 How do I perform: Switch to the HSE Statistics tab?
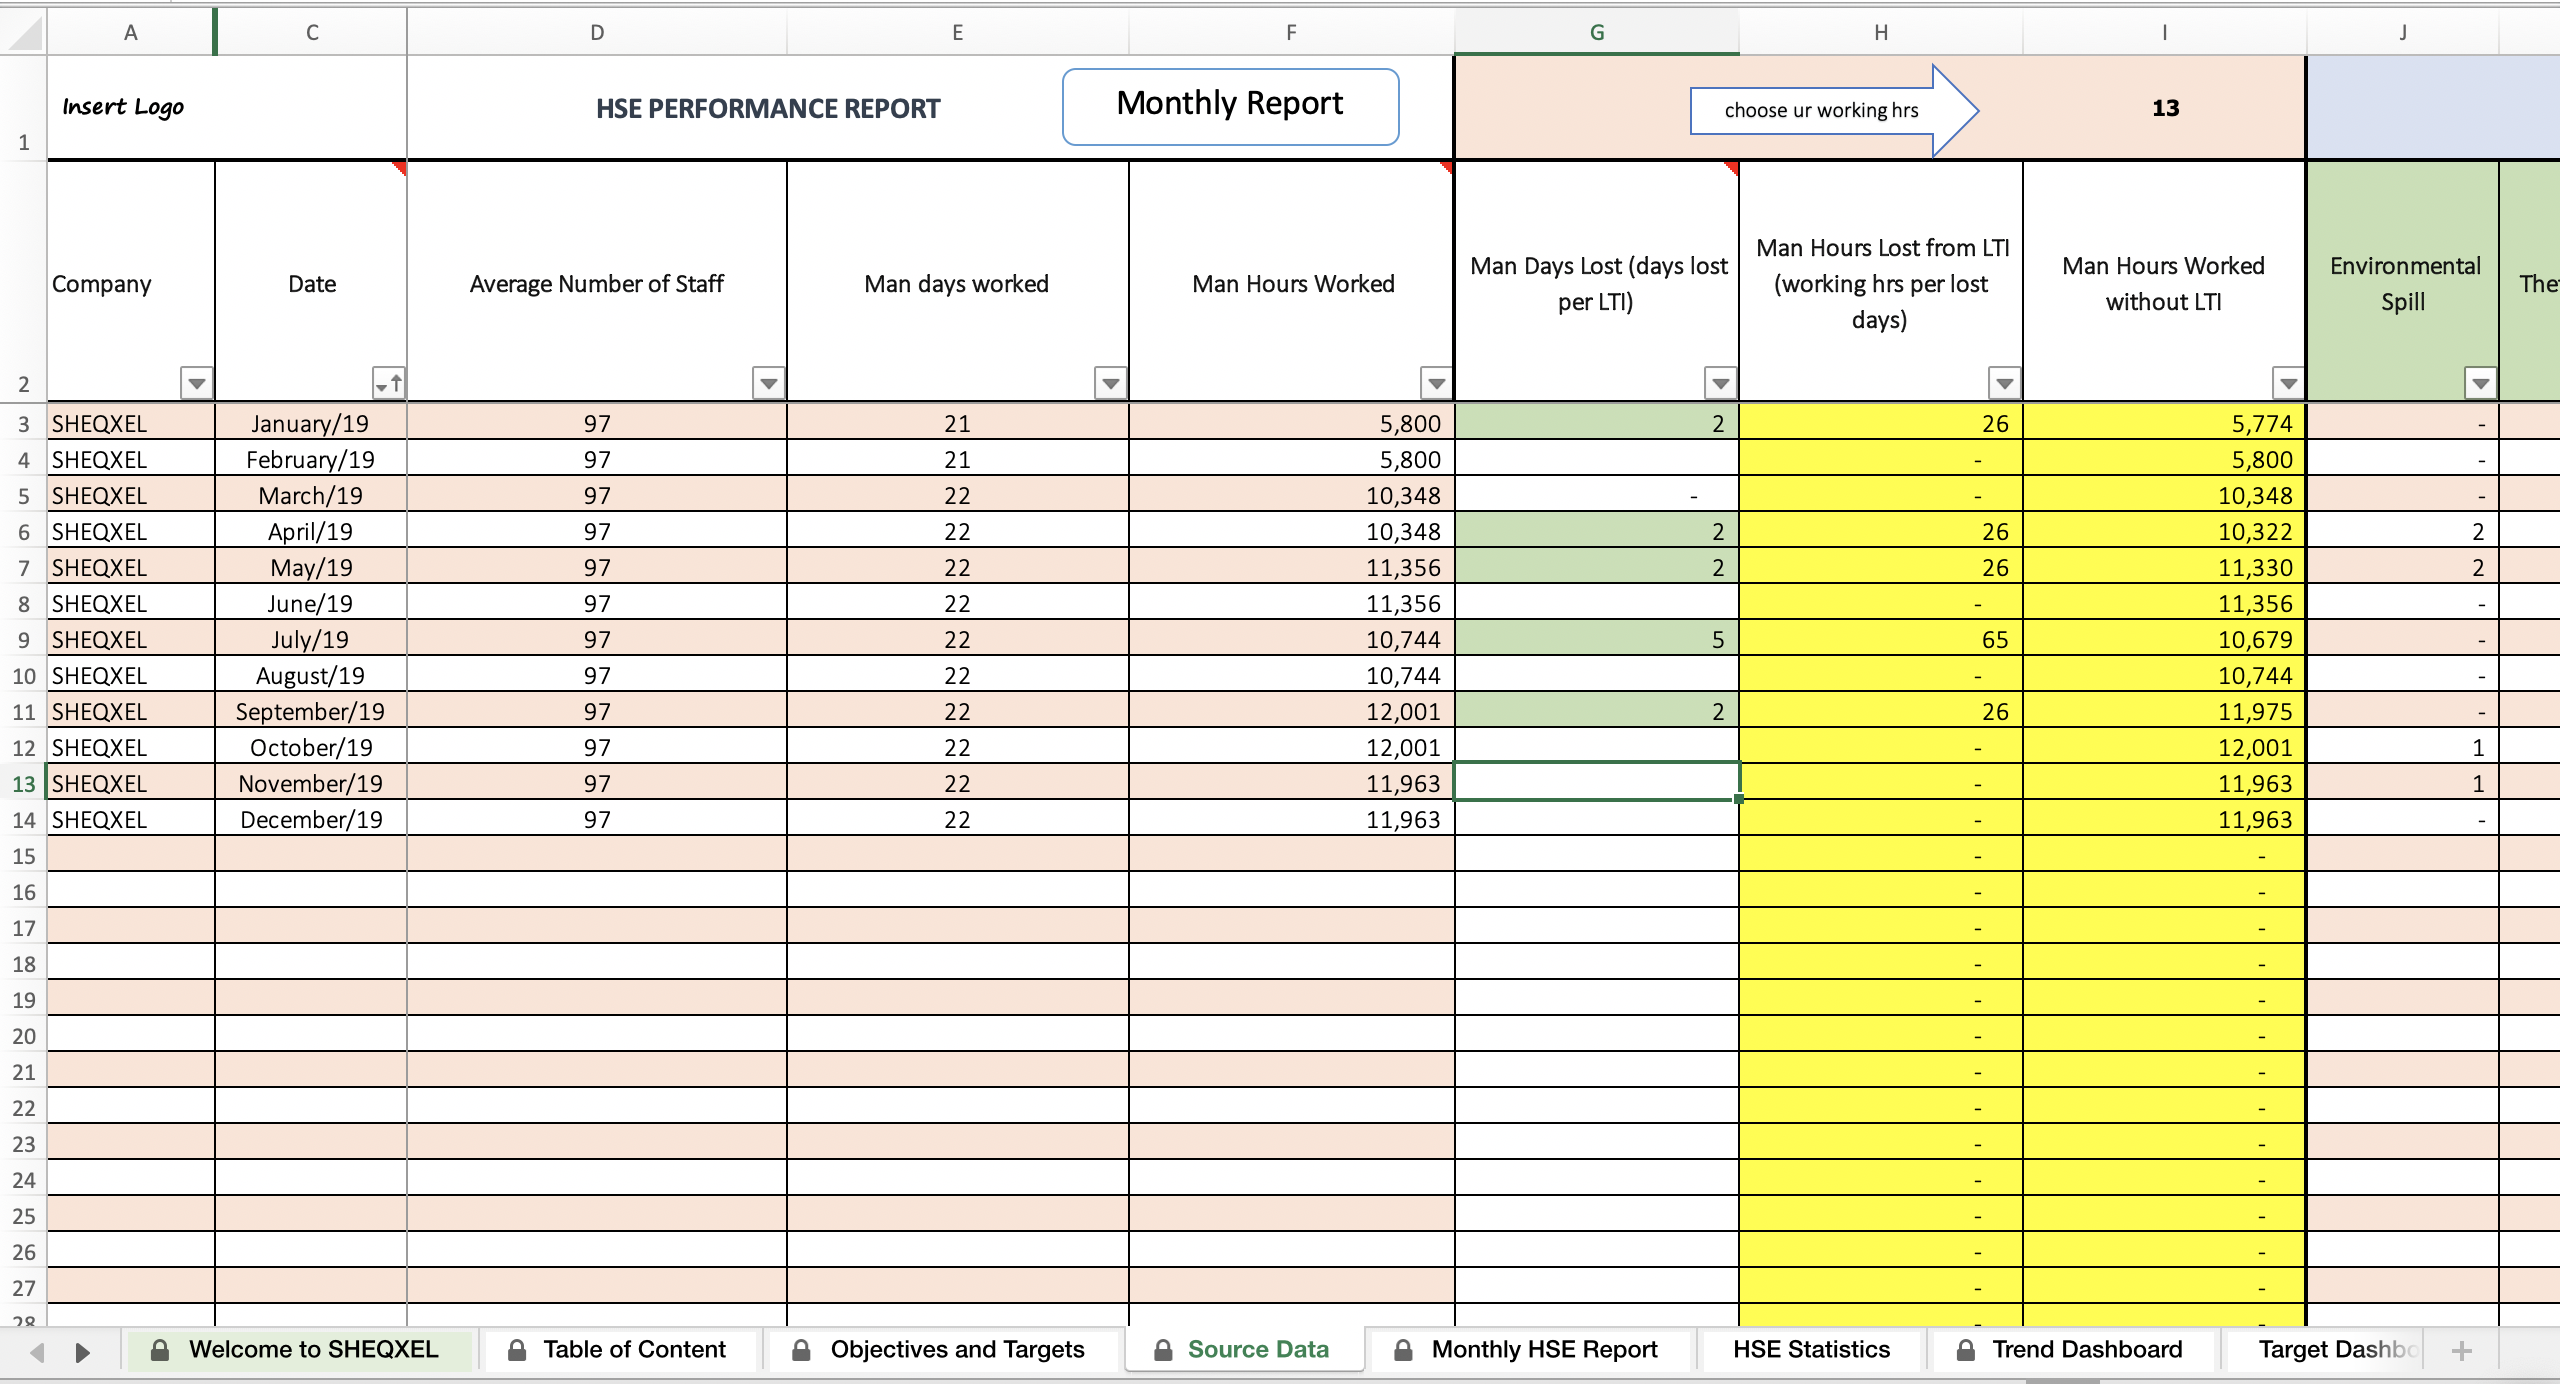click(x=1812, y=1349)
